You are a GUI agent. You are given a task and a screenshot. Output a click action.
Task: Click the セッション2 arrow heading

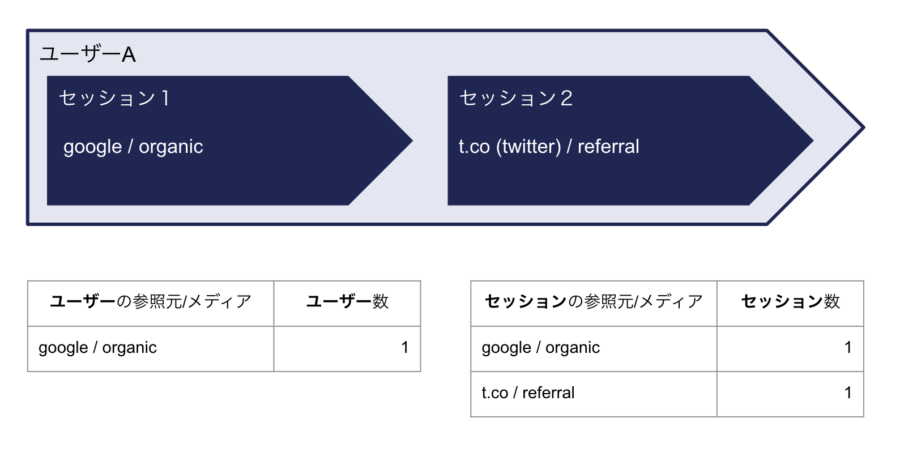point(515,98)
